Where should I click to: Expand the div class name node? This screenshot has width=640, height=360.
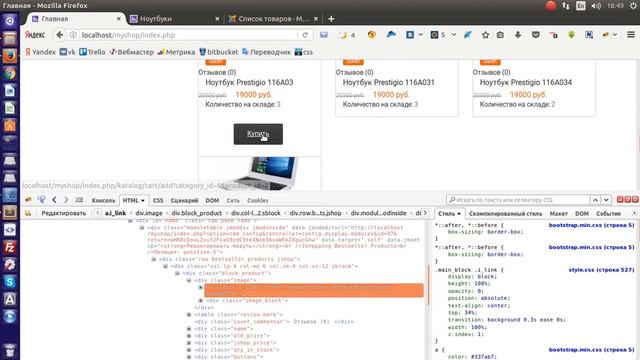pos(189,329)
